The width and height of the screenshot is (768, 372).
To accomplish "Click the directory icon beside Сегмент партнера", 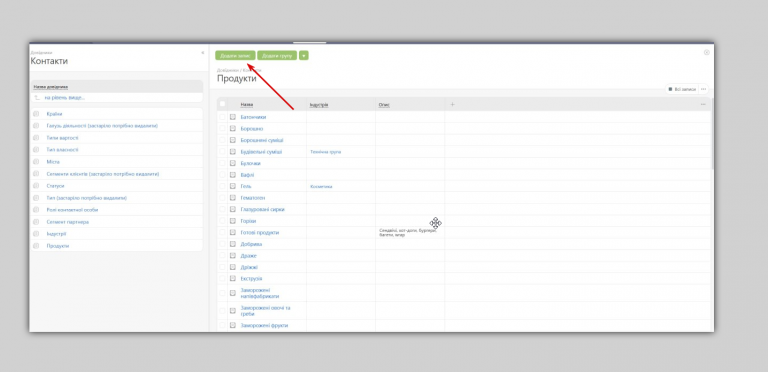I will point(36,222).
